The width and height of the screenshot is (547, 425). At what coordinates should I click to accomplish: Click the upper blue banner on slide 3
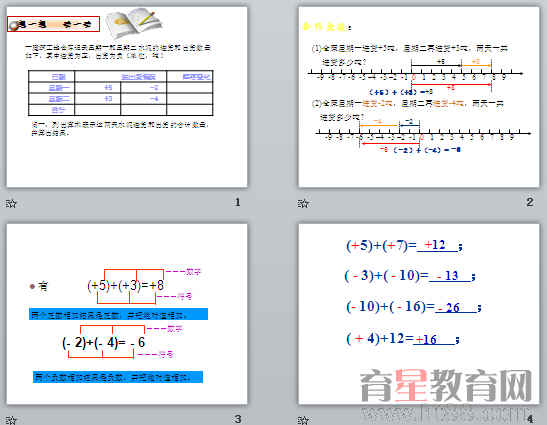coord(119,314)
